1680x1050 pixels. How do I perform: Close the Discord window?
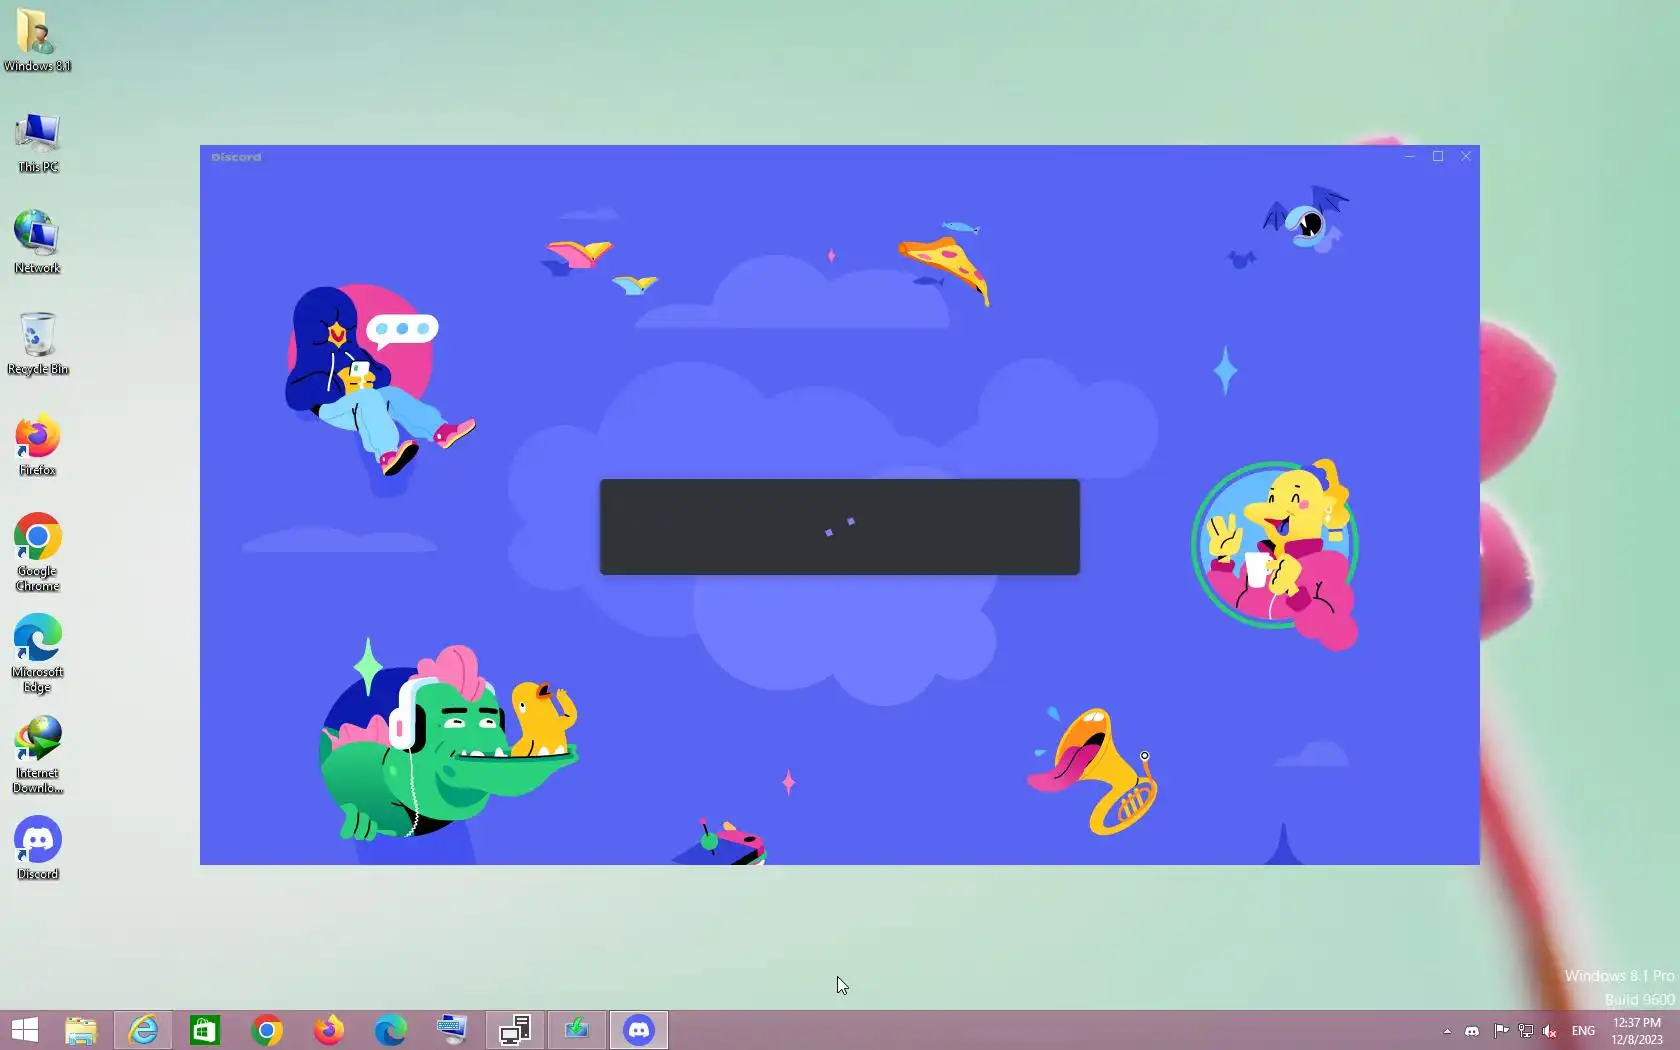pos(1466,156)
